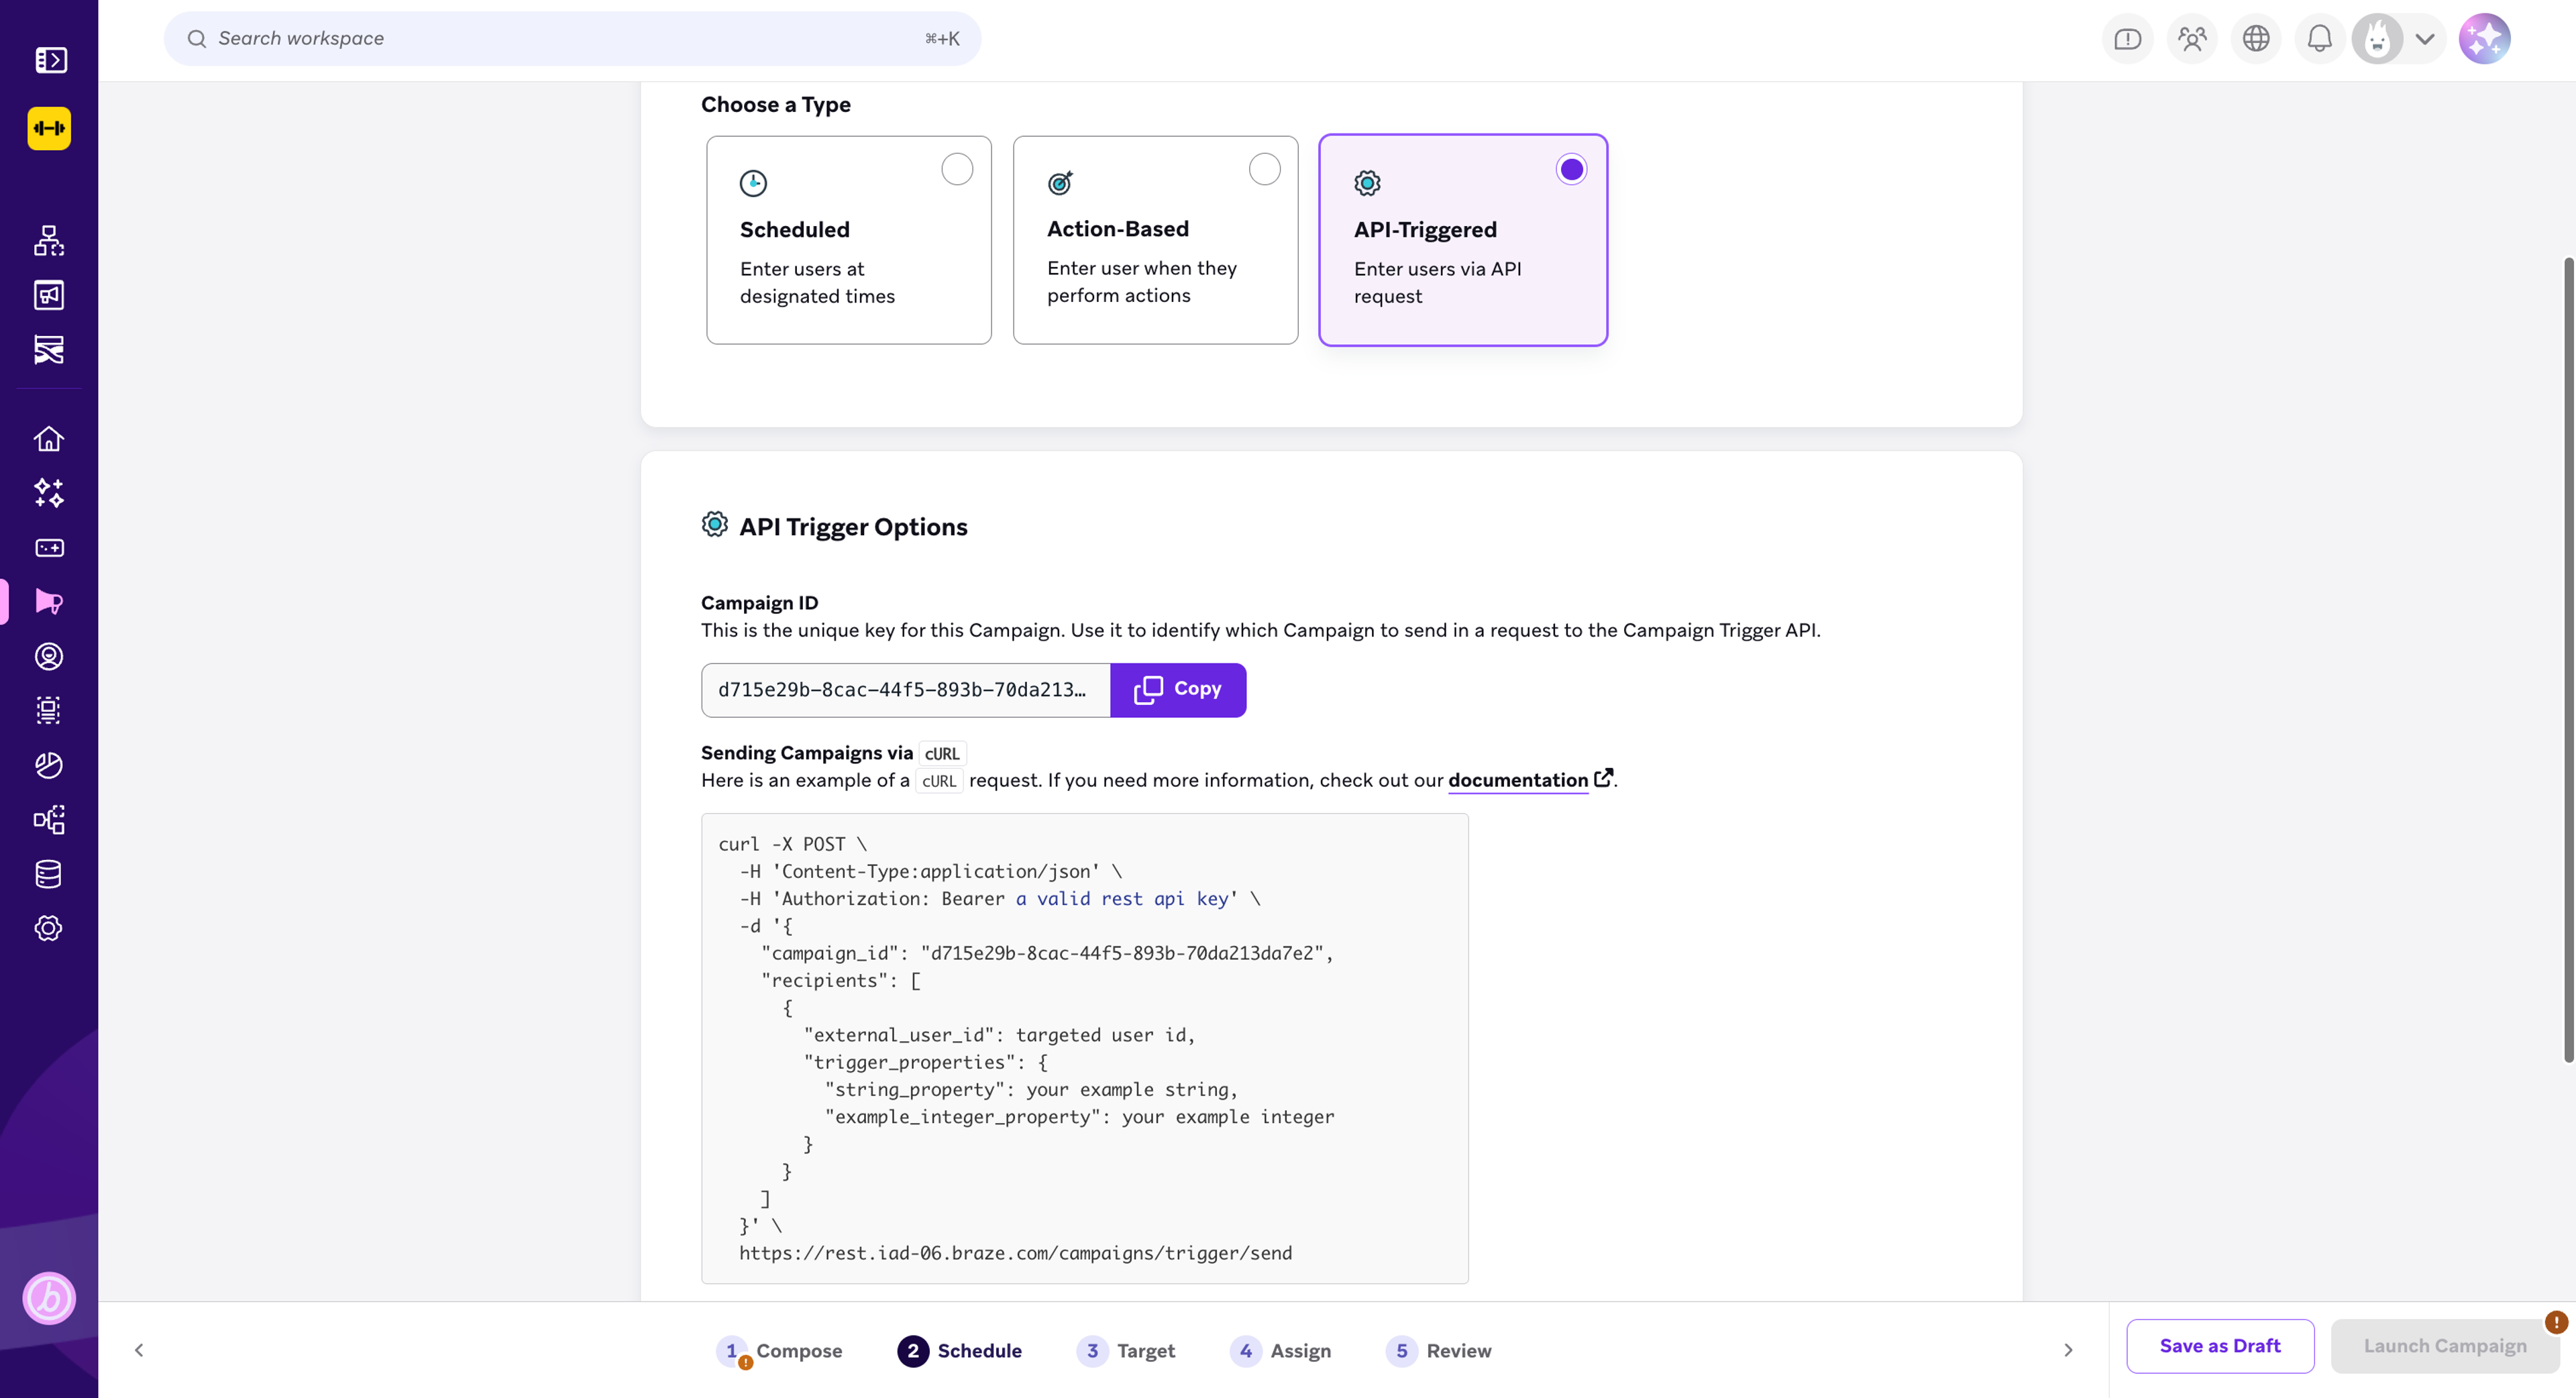
Task: Open the Schedule step
Action: 960,1351
